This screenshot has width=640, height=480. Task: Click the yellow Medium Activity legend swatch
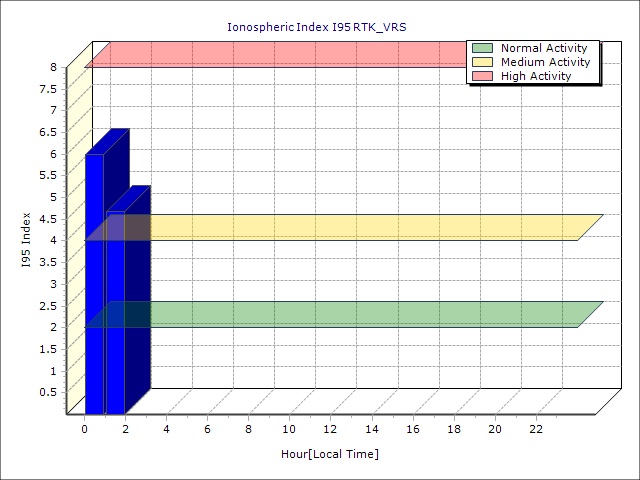[483, 62]
